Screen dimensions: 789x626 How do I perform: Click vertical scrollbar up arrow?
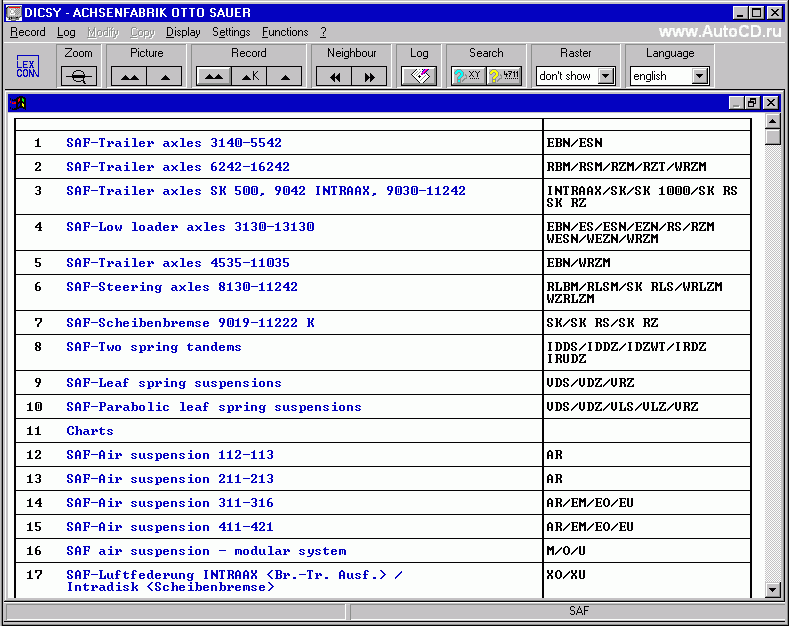click(x=772, y=121)
